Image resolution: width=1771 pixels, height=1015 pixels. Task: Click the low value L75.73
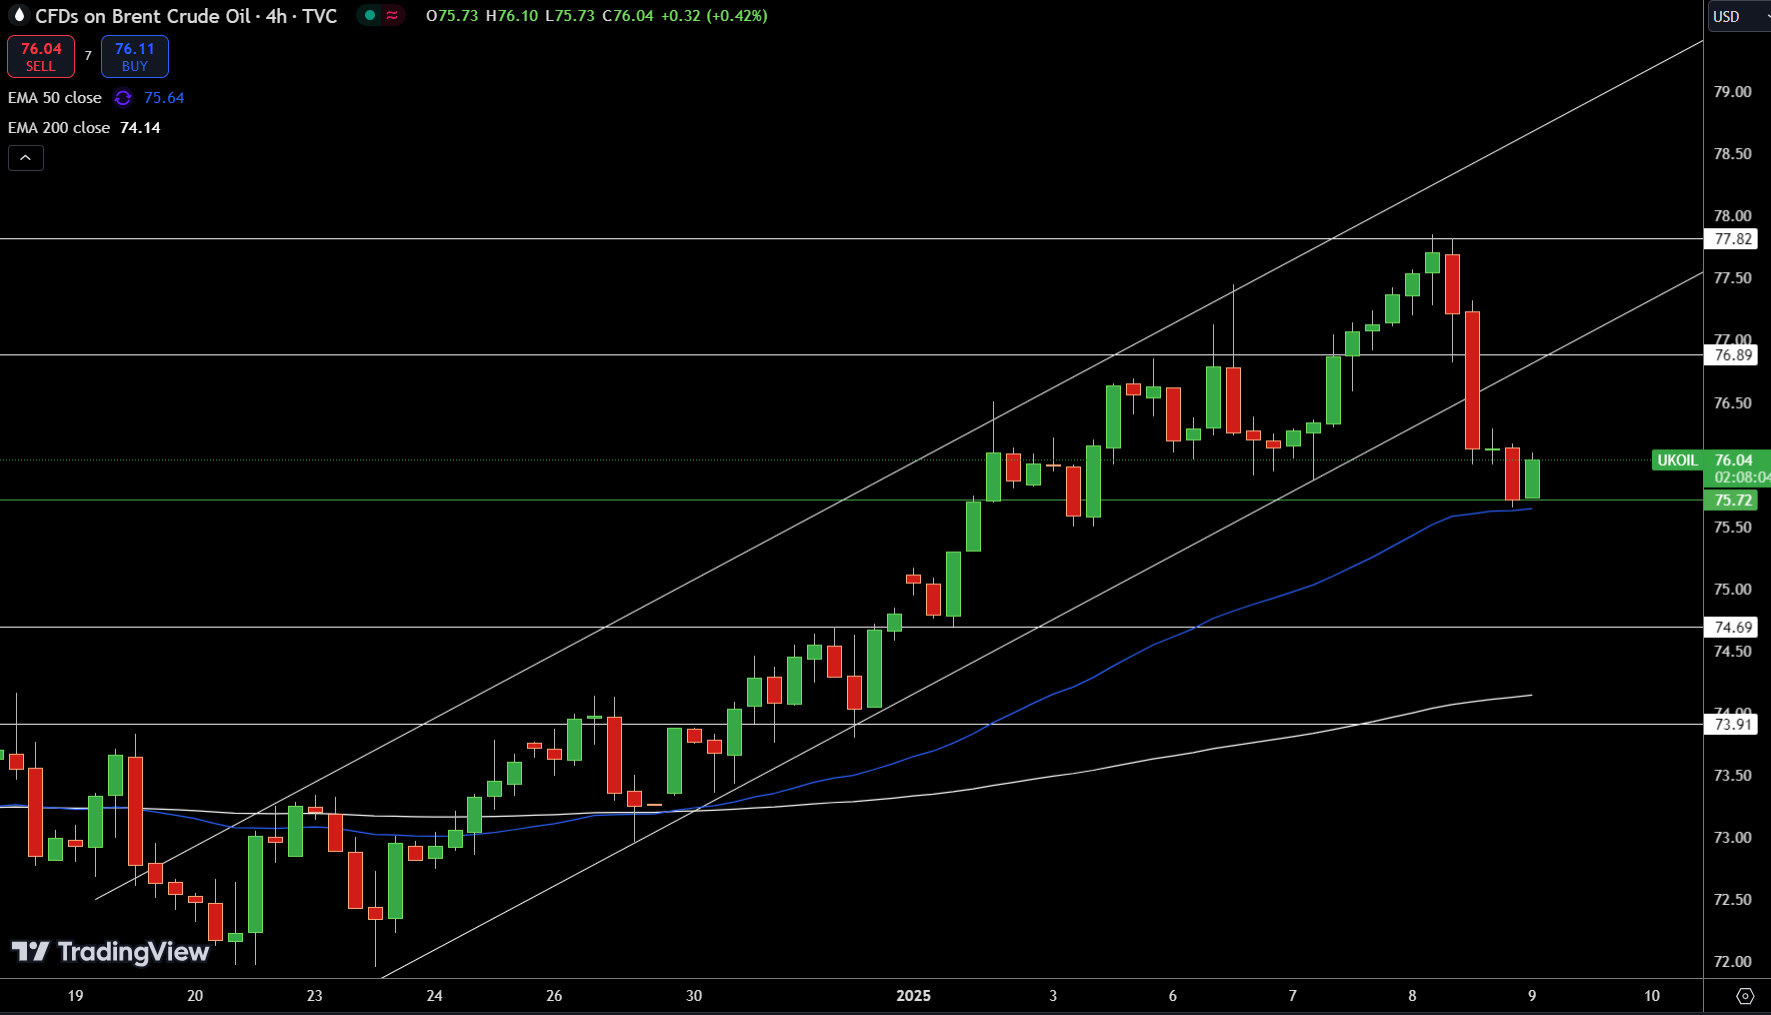pyautogui.click(x=570, y=16)
